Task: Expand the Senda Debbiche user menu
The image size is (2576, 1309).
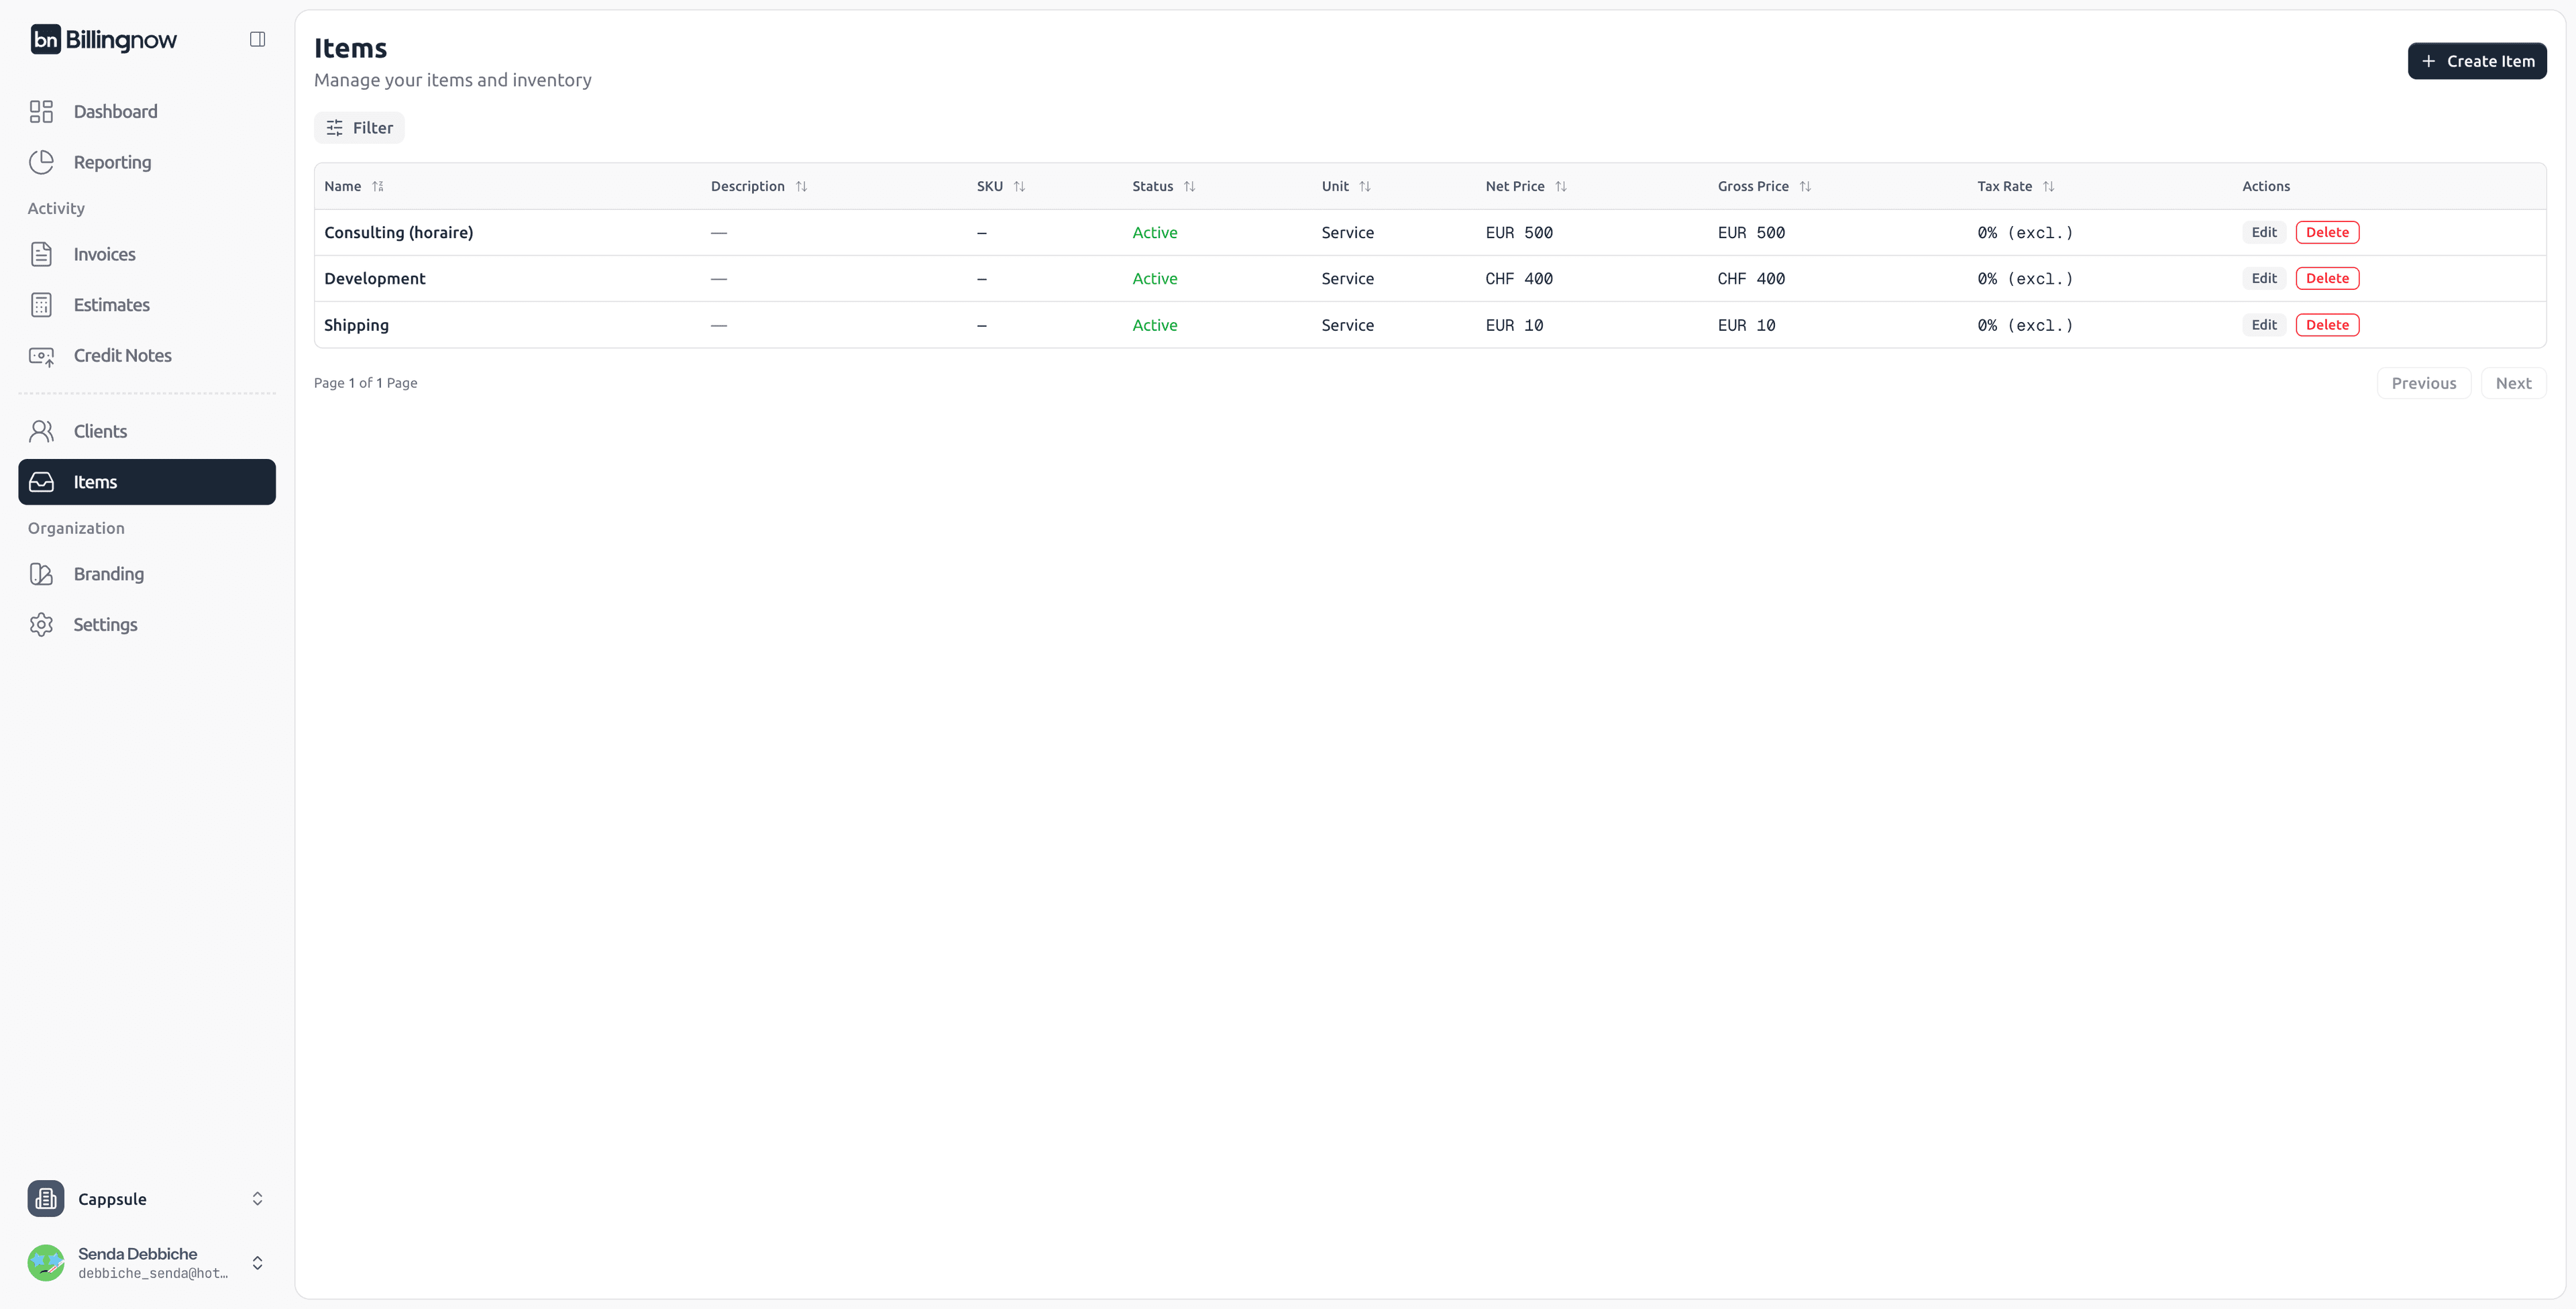Action: (x=257, y=1262)
